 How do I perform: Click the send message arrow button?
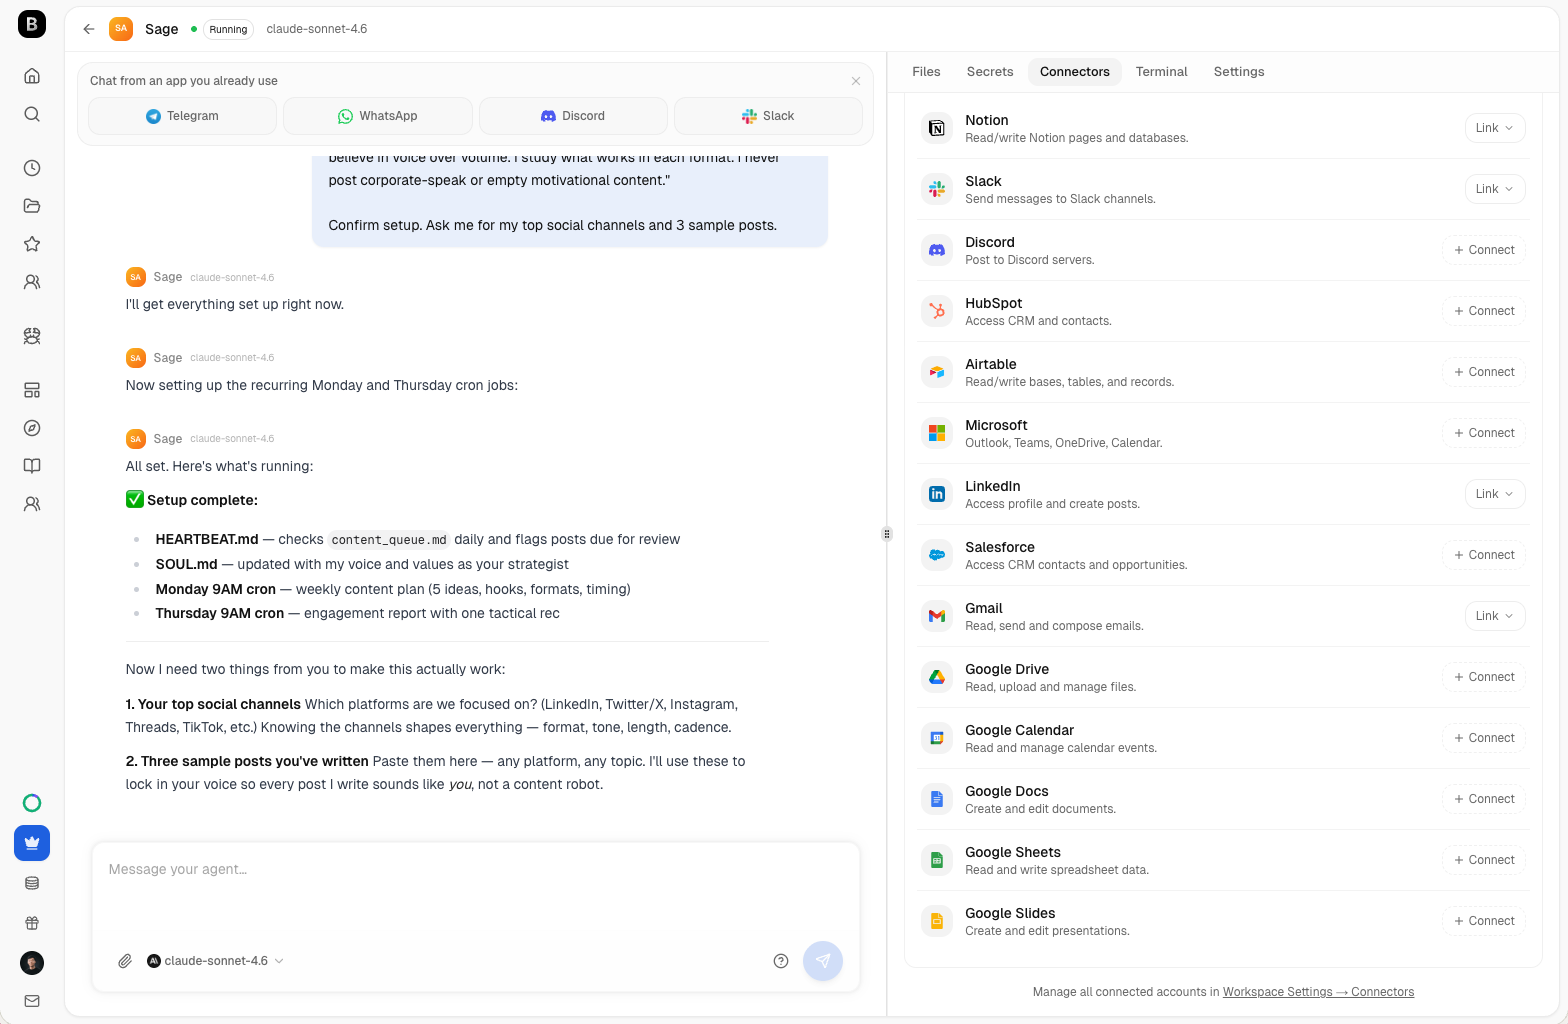tap(823, 961)
